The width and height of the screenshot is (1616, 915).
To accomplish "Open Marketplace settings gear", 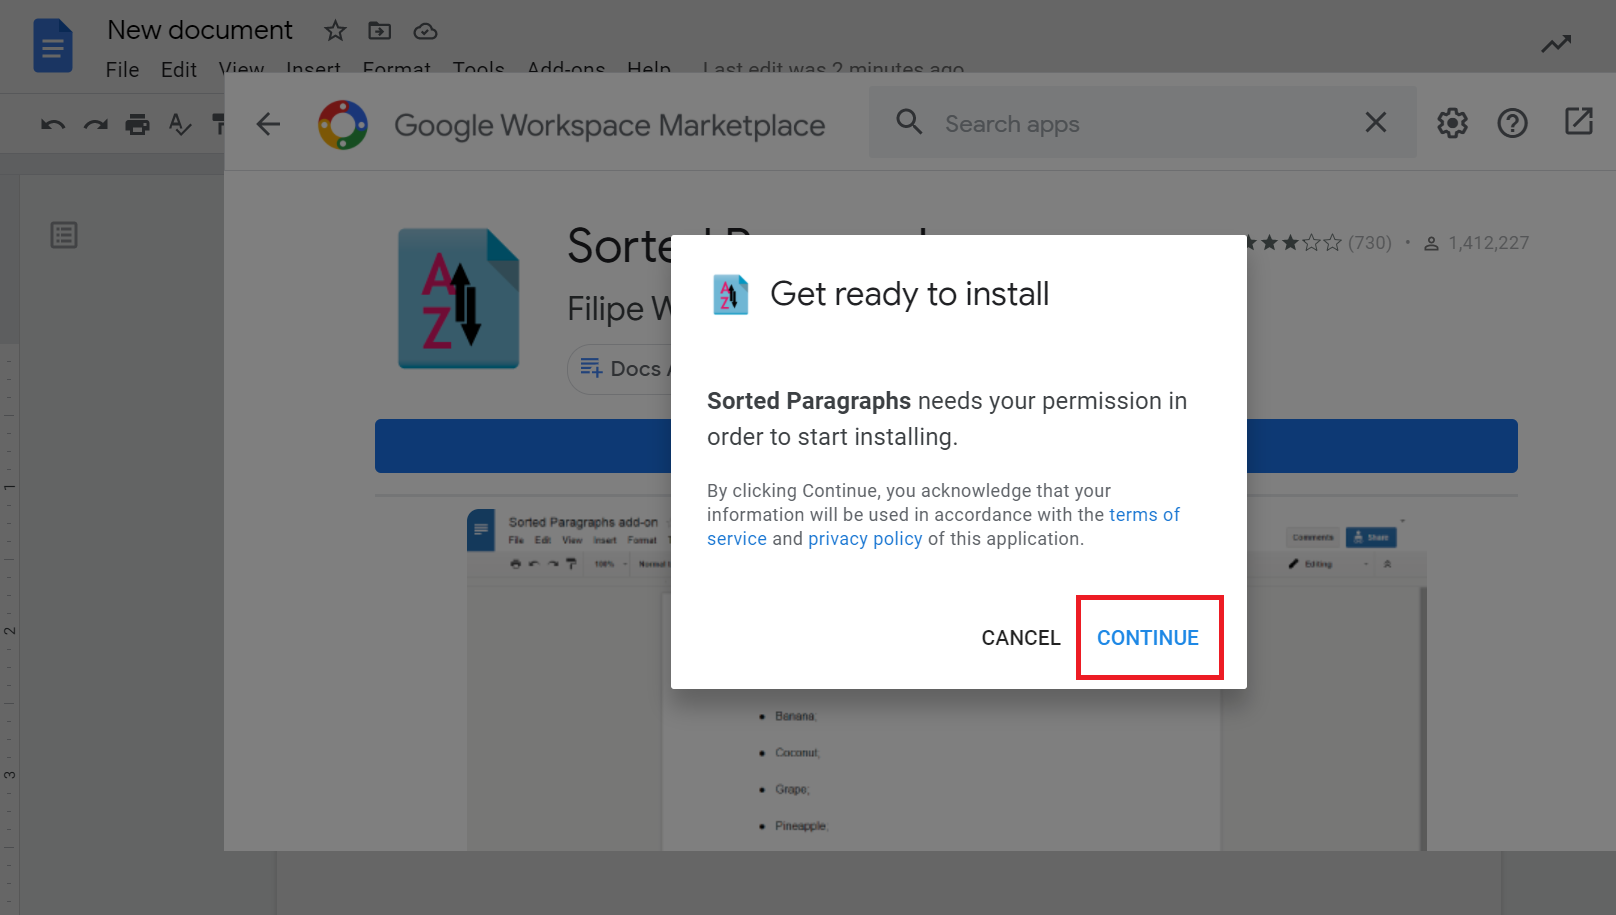I will [x=1452, y=123].
